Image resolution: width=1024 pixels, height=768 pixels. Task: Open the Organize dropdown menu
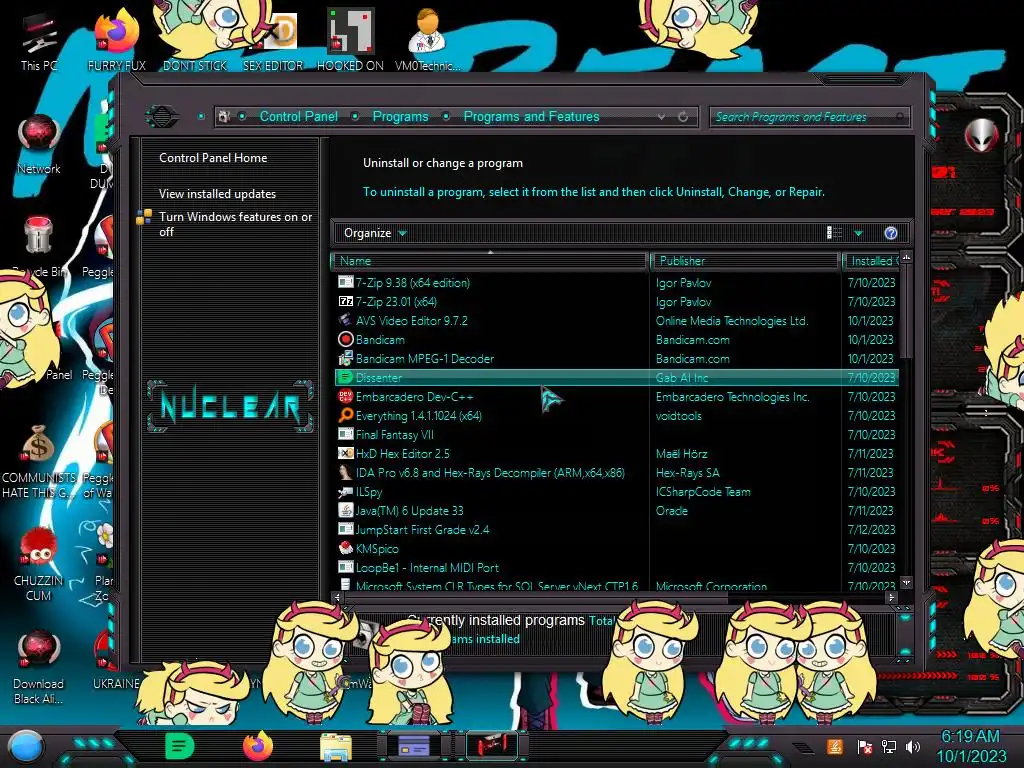point(375,233)
